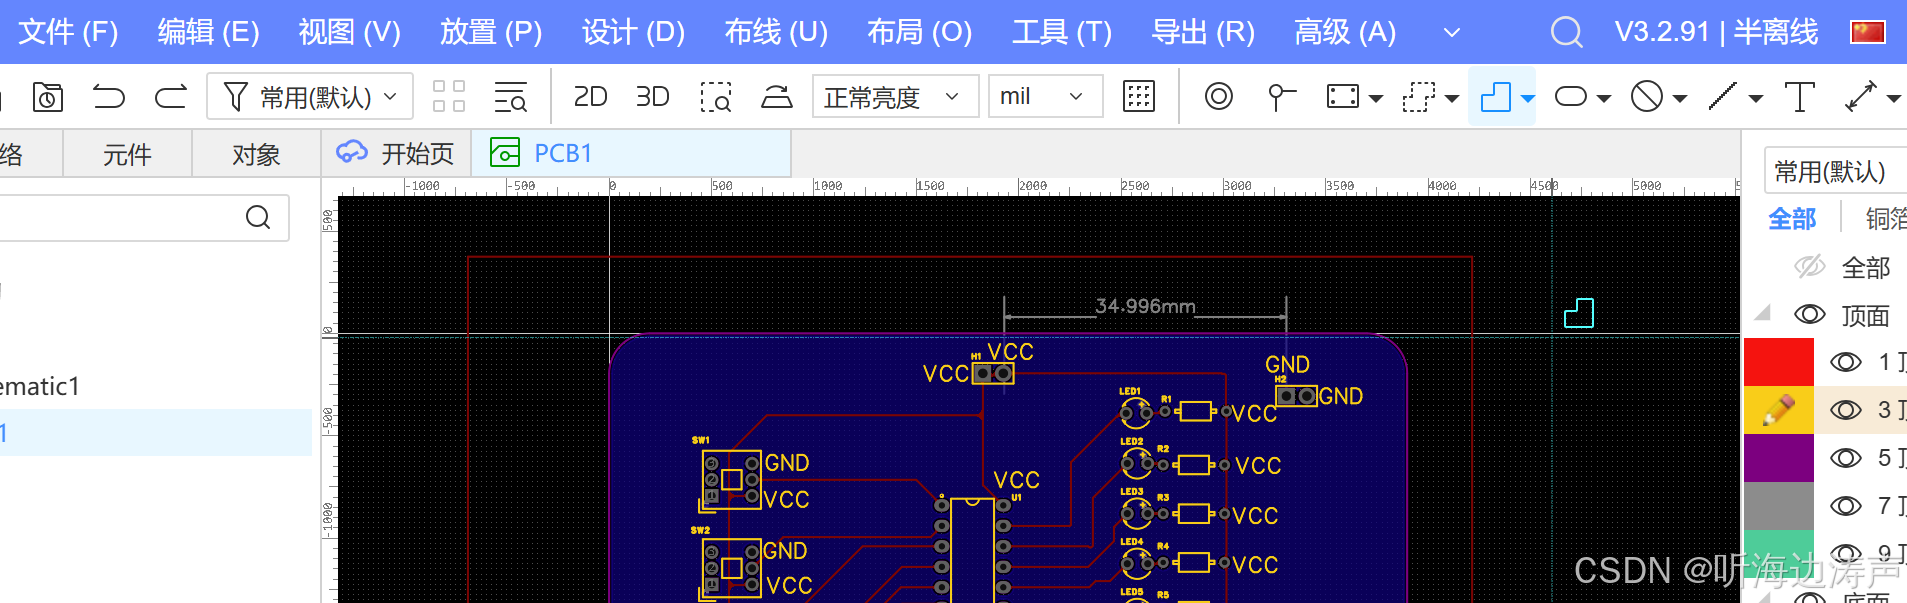1907x603 pixels.
Task: Toggle visibility of 顶面 layer group
Action: tap(1810, 314)
